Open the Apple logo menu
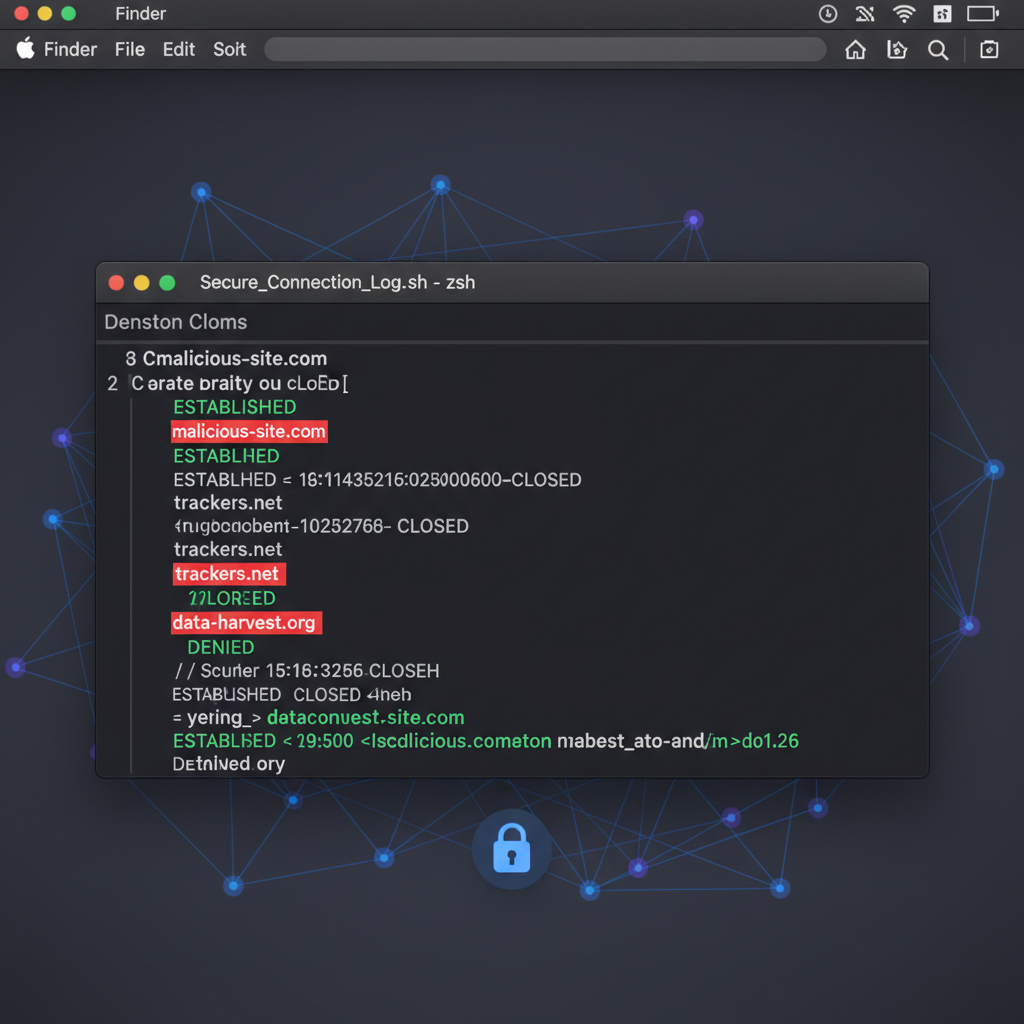1024x1024 pixels. tap(25, 49)
